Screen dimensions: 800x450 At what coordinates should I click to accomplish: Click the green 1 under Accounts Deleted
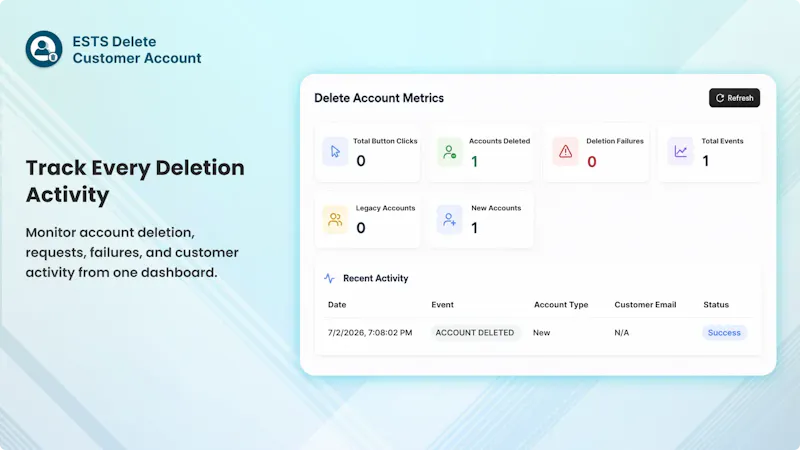pyautogui.click(x=474, y=162)
